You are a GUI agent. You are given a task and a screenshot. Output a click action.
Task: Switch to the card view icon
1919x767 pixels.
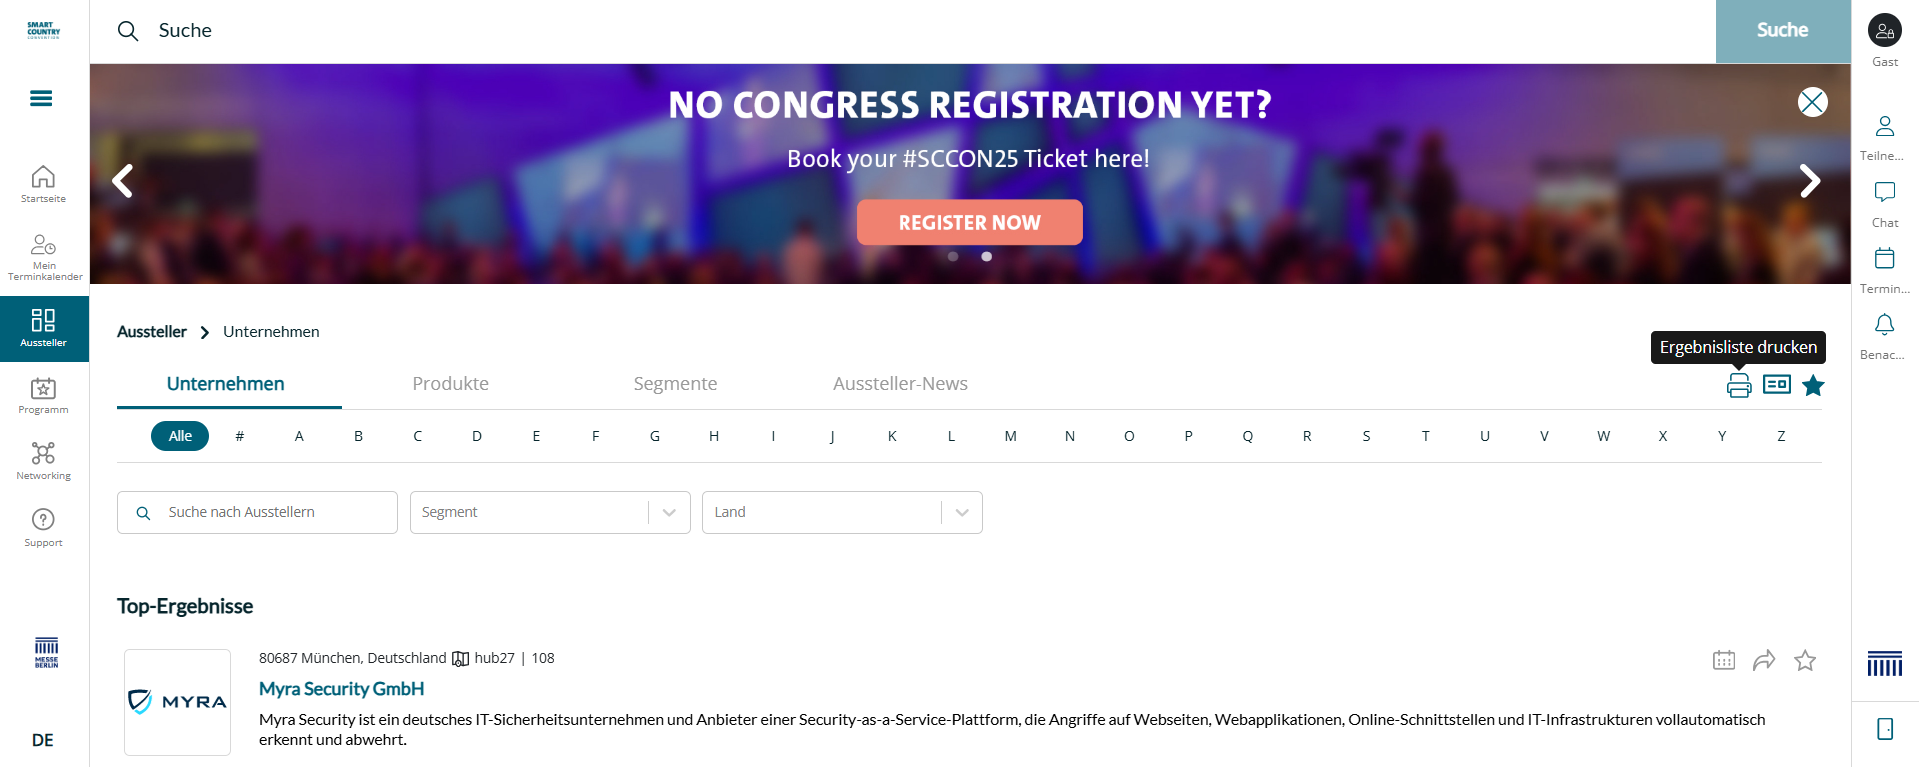pos(1777,384)
